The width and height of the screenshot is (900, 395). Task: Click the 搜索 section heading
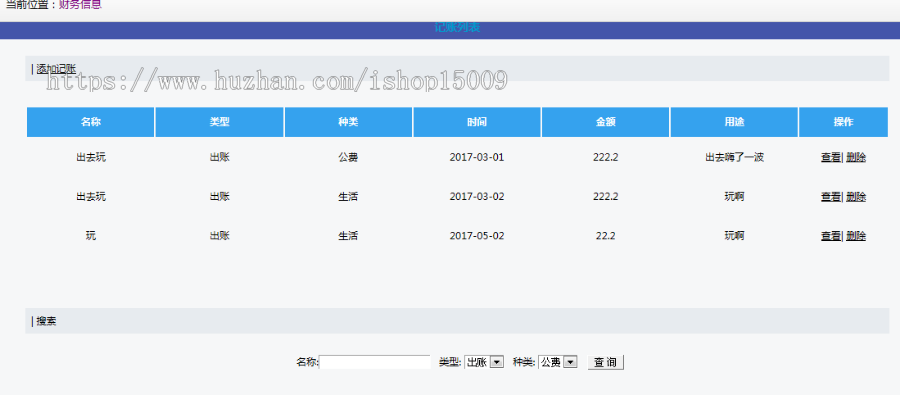pos(46,322)
